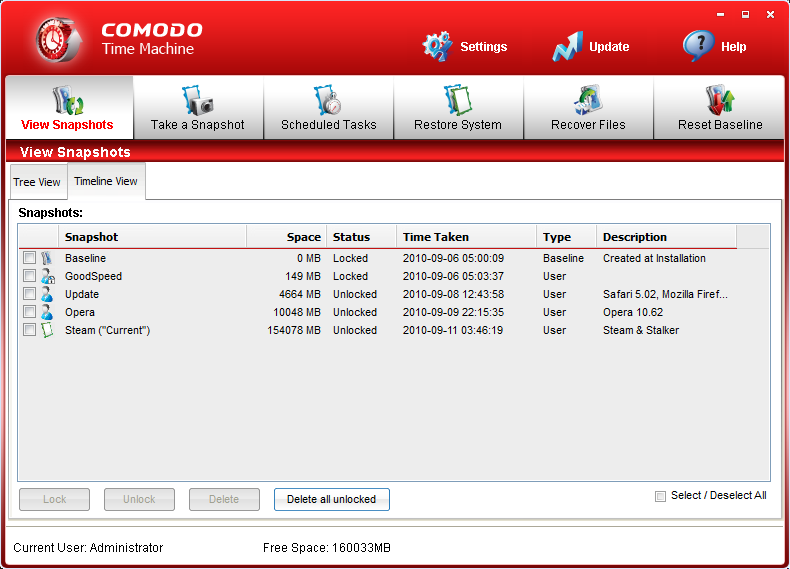790x569 pixels.
Task: Minimize the Comodo Time Machine window
Action: tap(720, 15)
